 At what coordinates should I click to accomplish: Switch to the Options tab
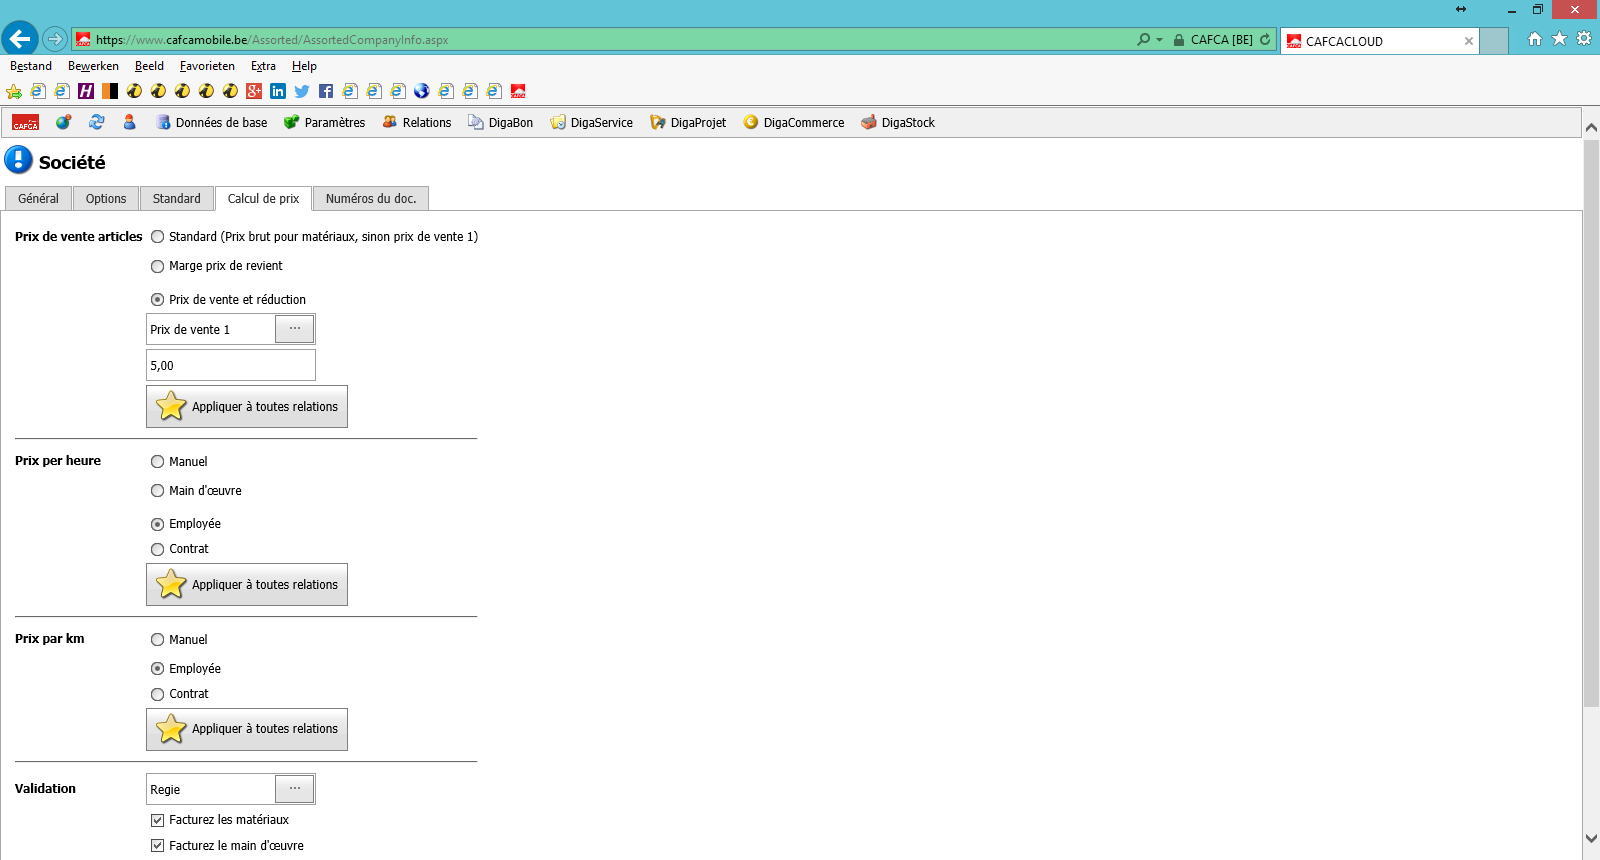[x=106, y=199]
